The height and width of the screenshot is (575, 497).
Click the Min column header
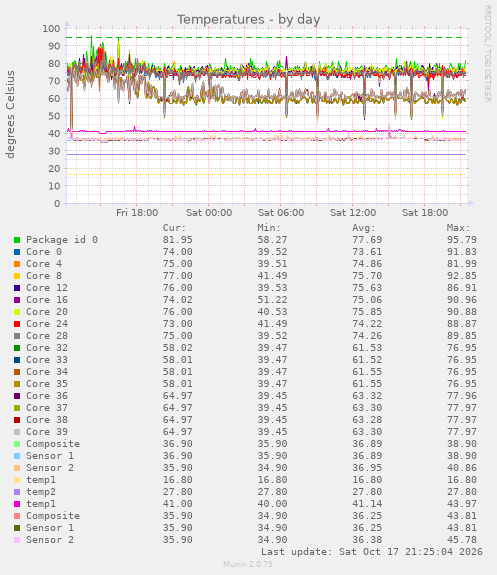(269, 228)
